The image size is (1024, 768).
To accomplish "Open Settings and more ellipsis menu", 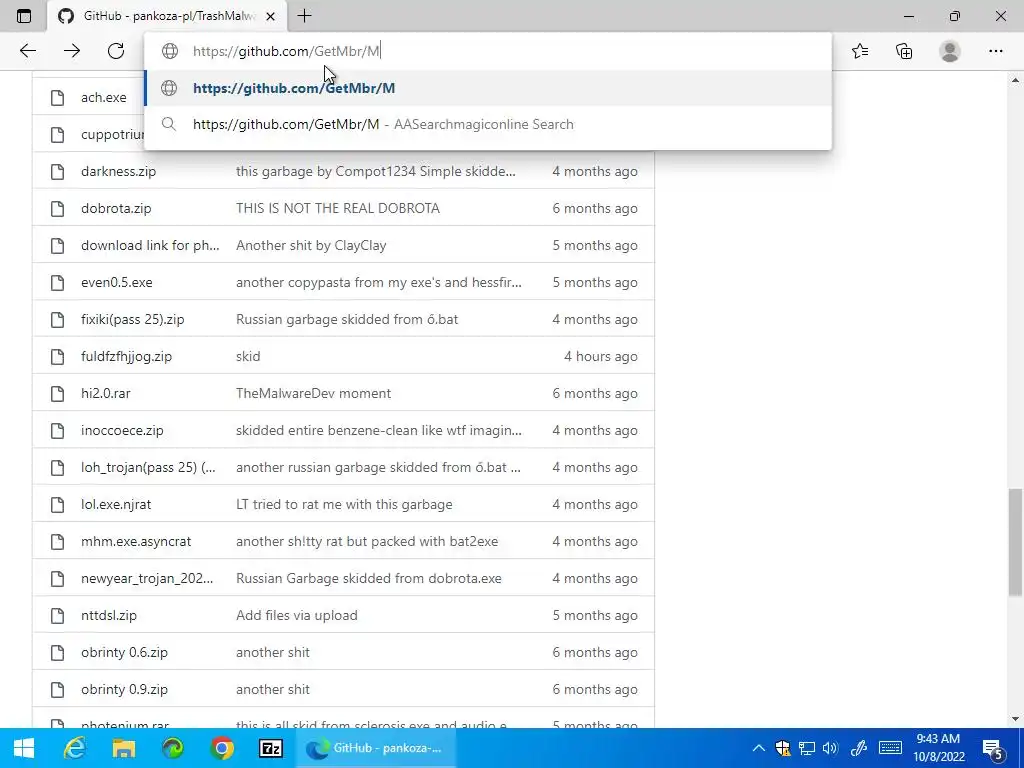I will 995,51.
